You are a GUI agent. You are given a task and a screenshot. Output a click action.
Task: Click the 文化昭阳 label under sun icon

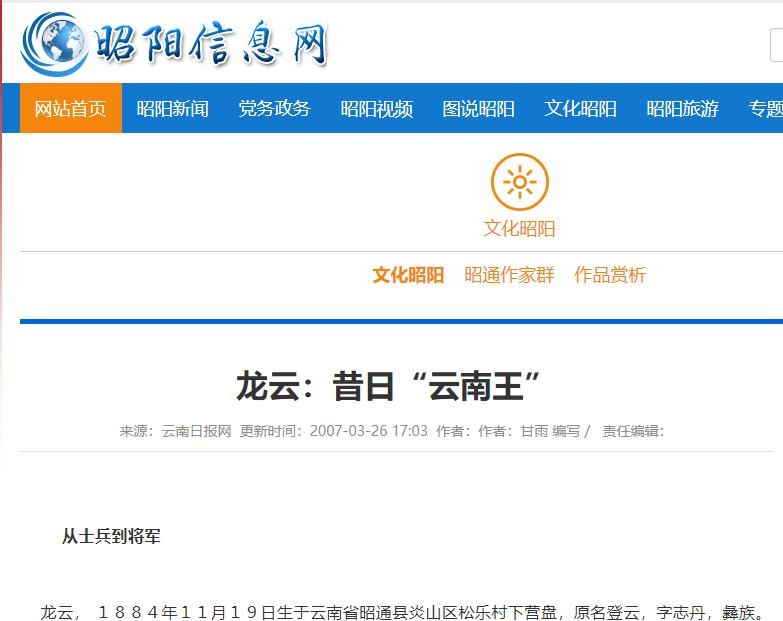tap(519, 229)
